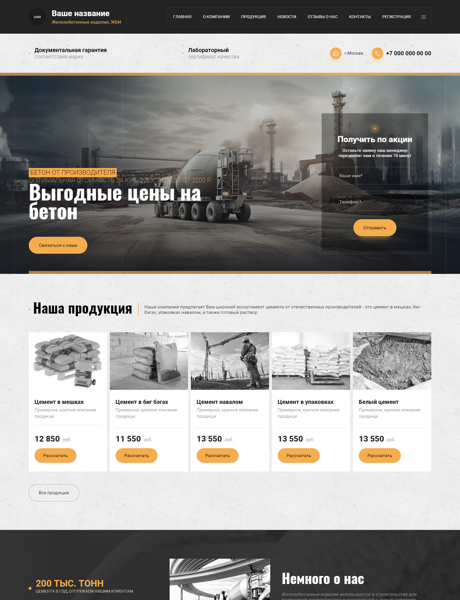460x600 pixels.
Task: Click the 11 550 price text
Action: tap(128, 439)
